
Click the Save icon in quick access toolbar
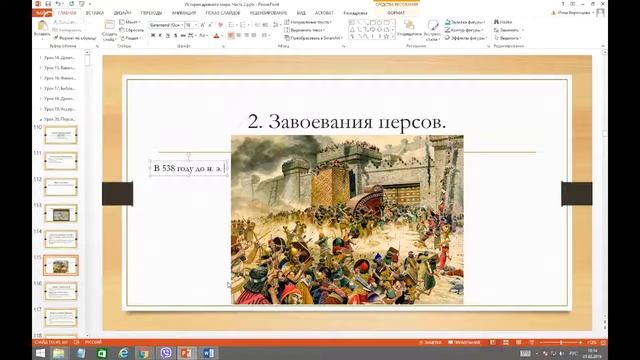[x=48, y=4]
